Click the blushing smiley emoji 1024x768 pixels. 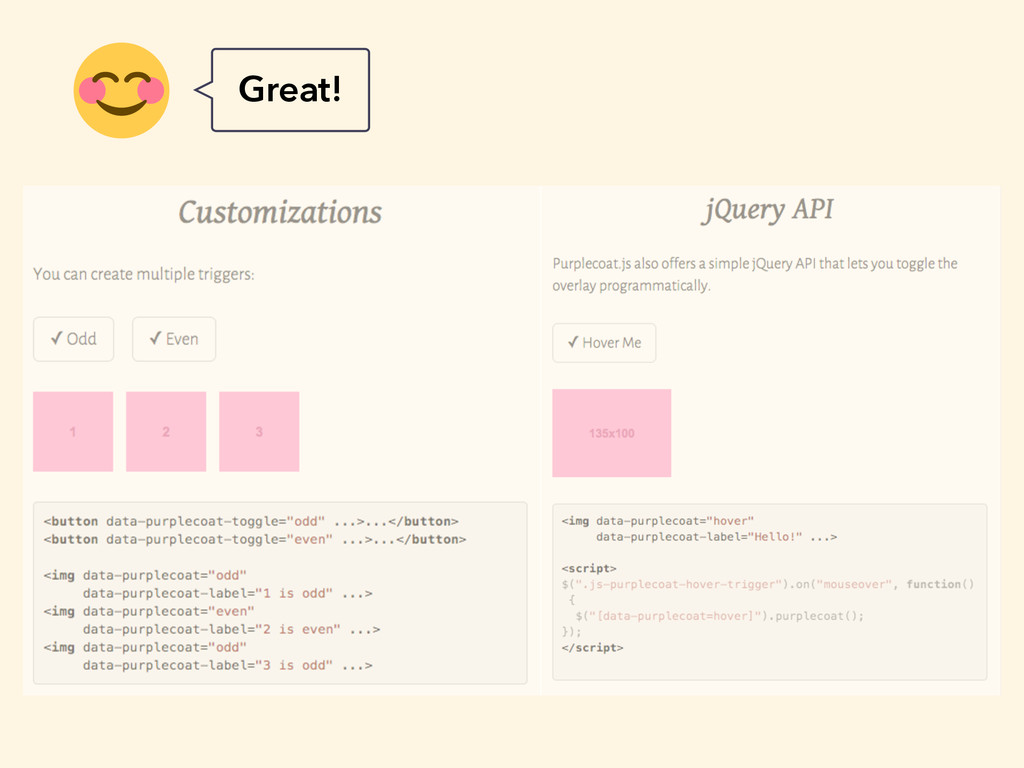coord(121,90)
